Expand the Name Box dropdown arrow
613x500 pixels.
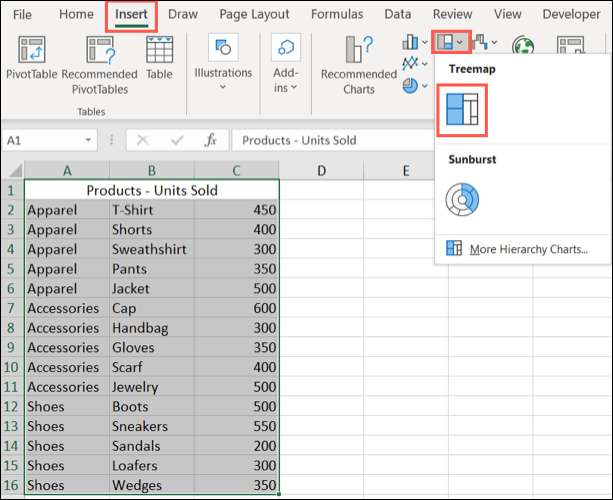coord(89,141)
